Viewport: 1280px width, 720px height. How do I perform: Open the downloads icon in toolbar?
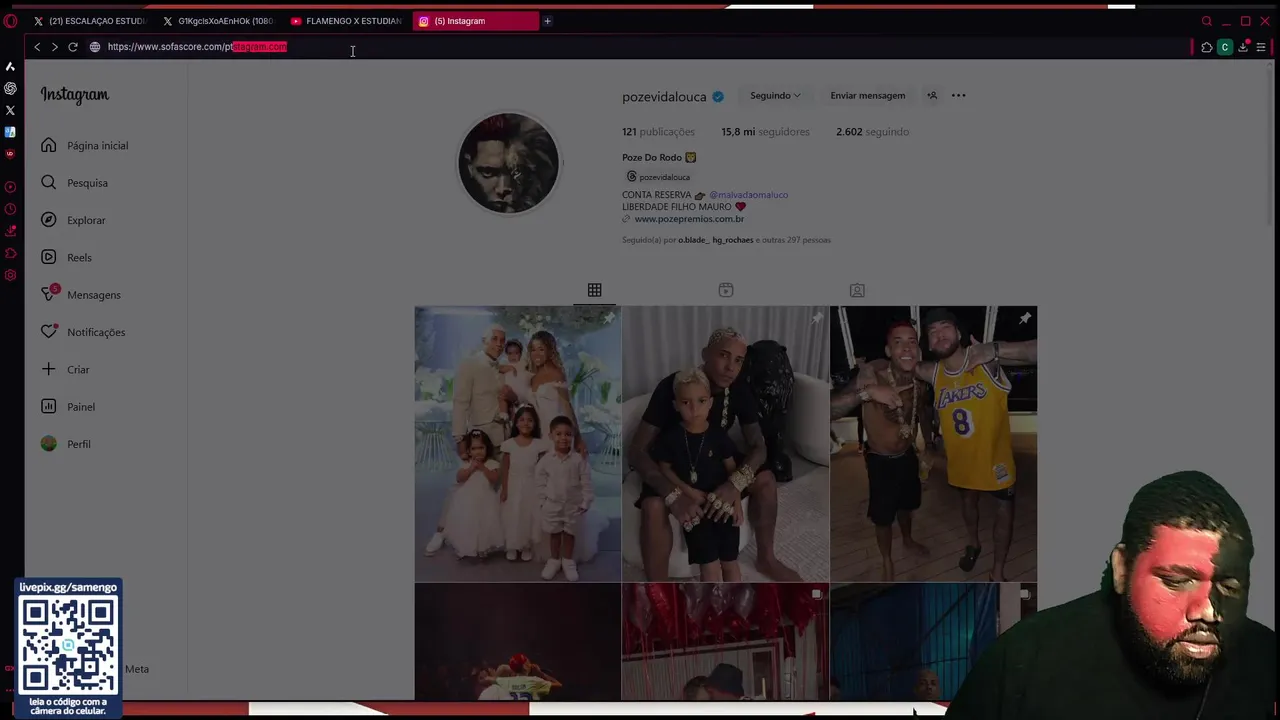click(x=1243, y=47)
